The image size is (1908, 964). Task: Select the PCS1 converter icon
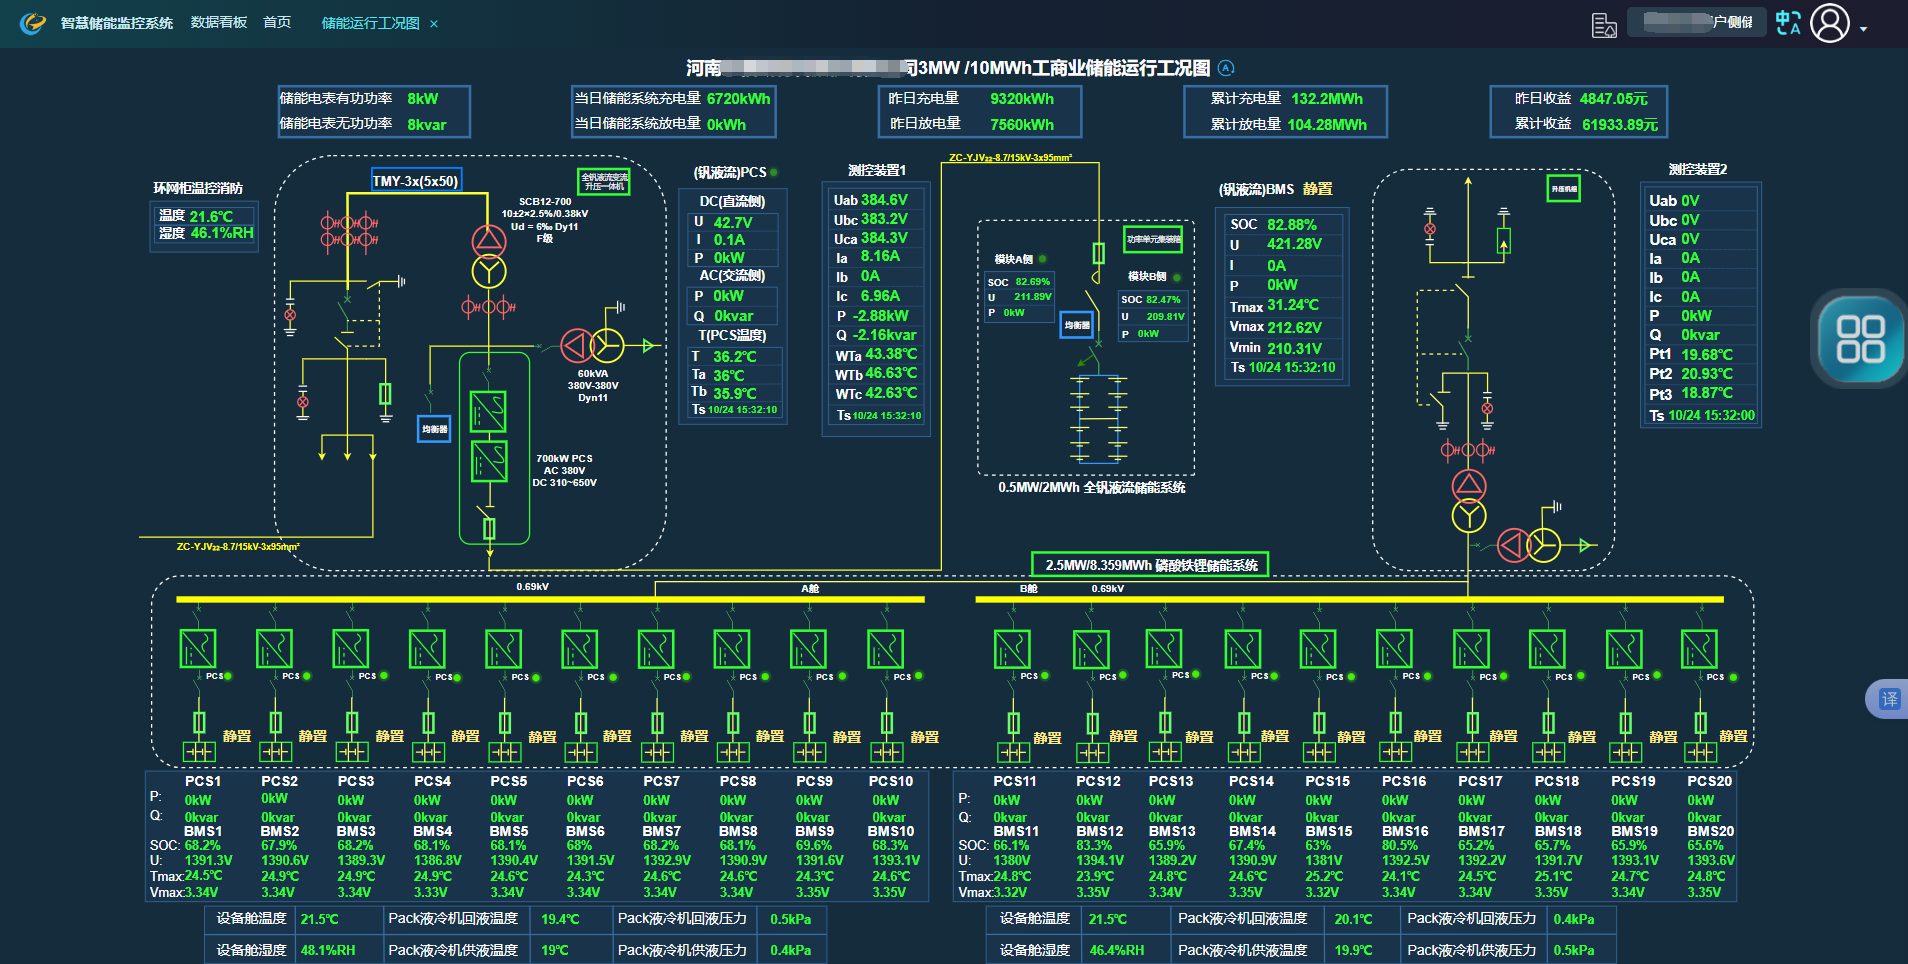[x=198, y=649]
